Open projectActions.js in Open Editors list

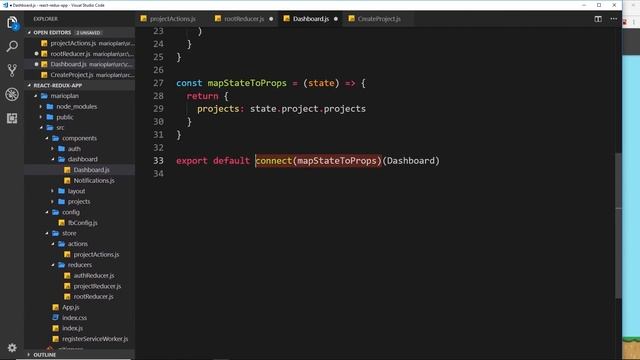80,43
